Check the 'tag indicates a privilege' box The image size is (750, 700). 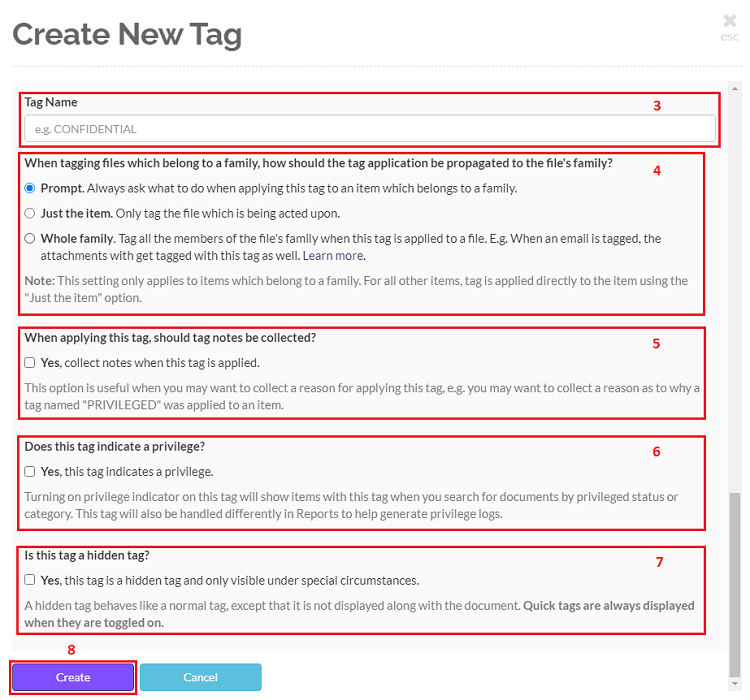coord(30,472)
